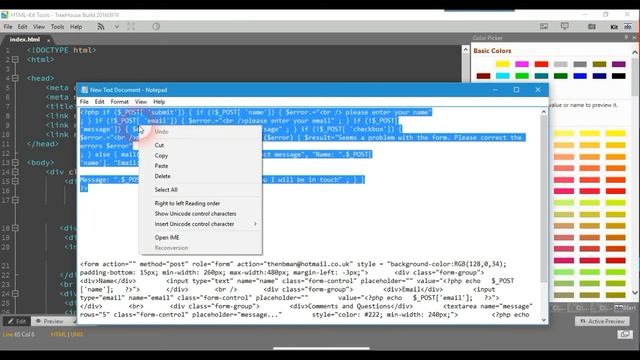Open HTML-Kit Edit menu
The image size is (640, 360).
[22, 27]
